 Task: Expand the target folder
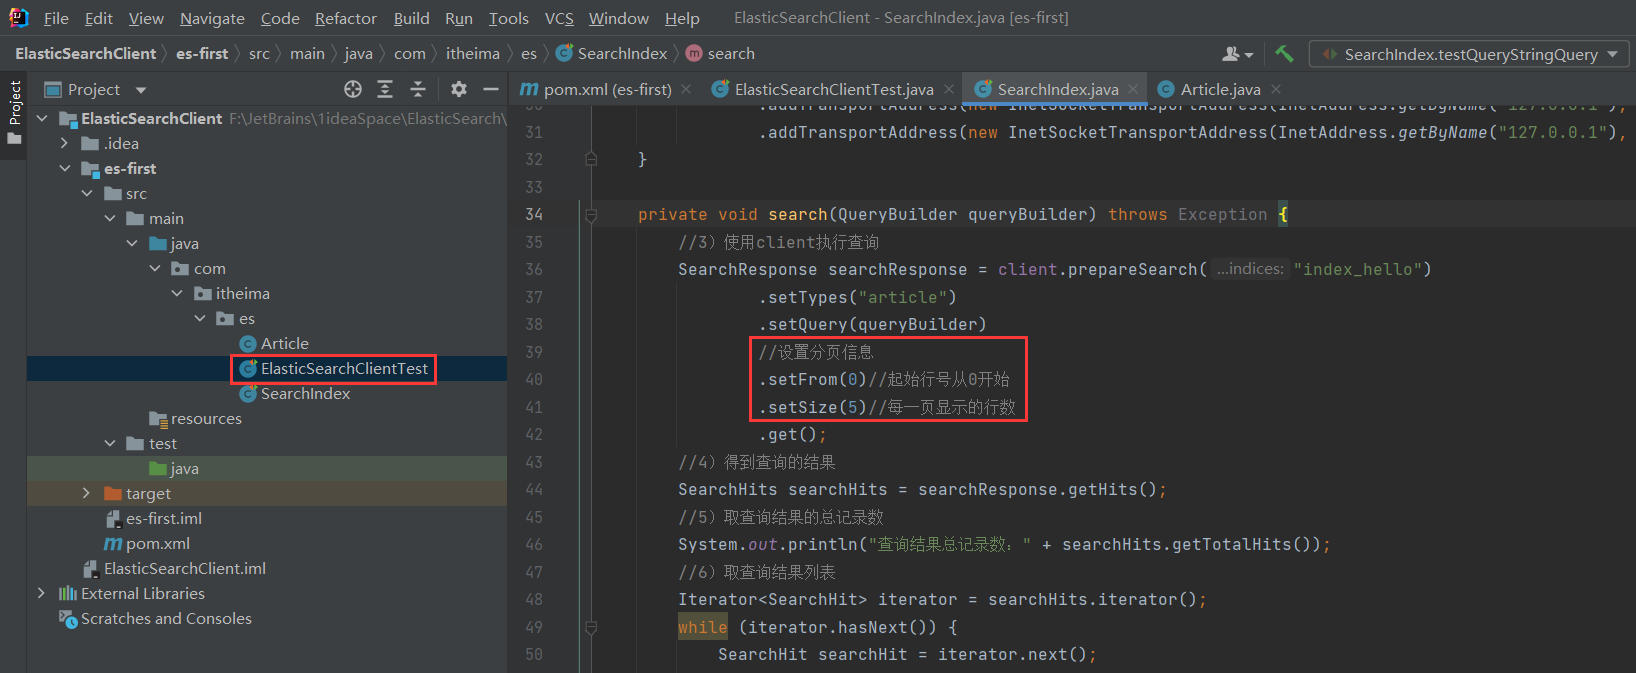pos(86,494)
